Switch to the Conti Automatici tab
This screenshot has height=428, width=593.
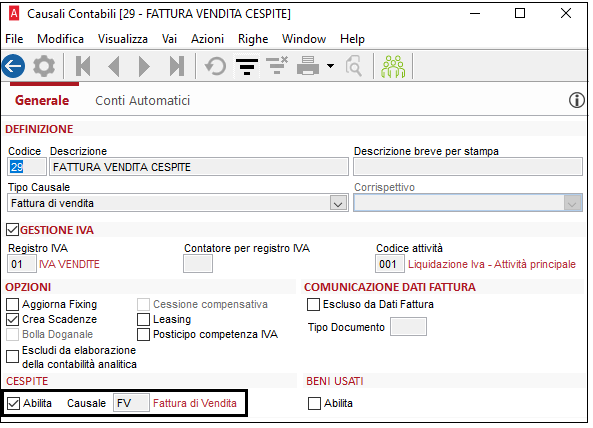[x=143, y=101]
